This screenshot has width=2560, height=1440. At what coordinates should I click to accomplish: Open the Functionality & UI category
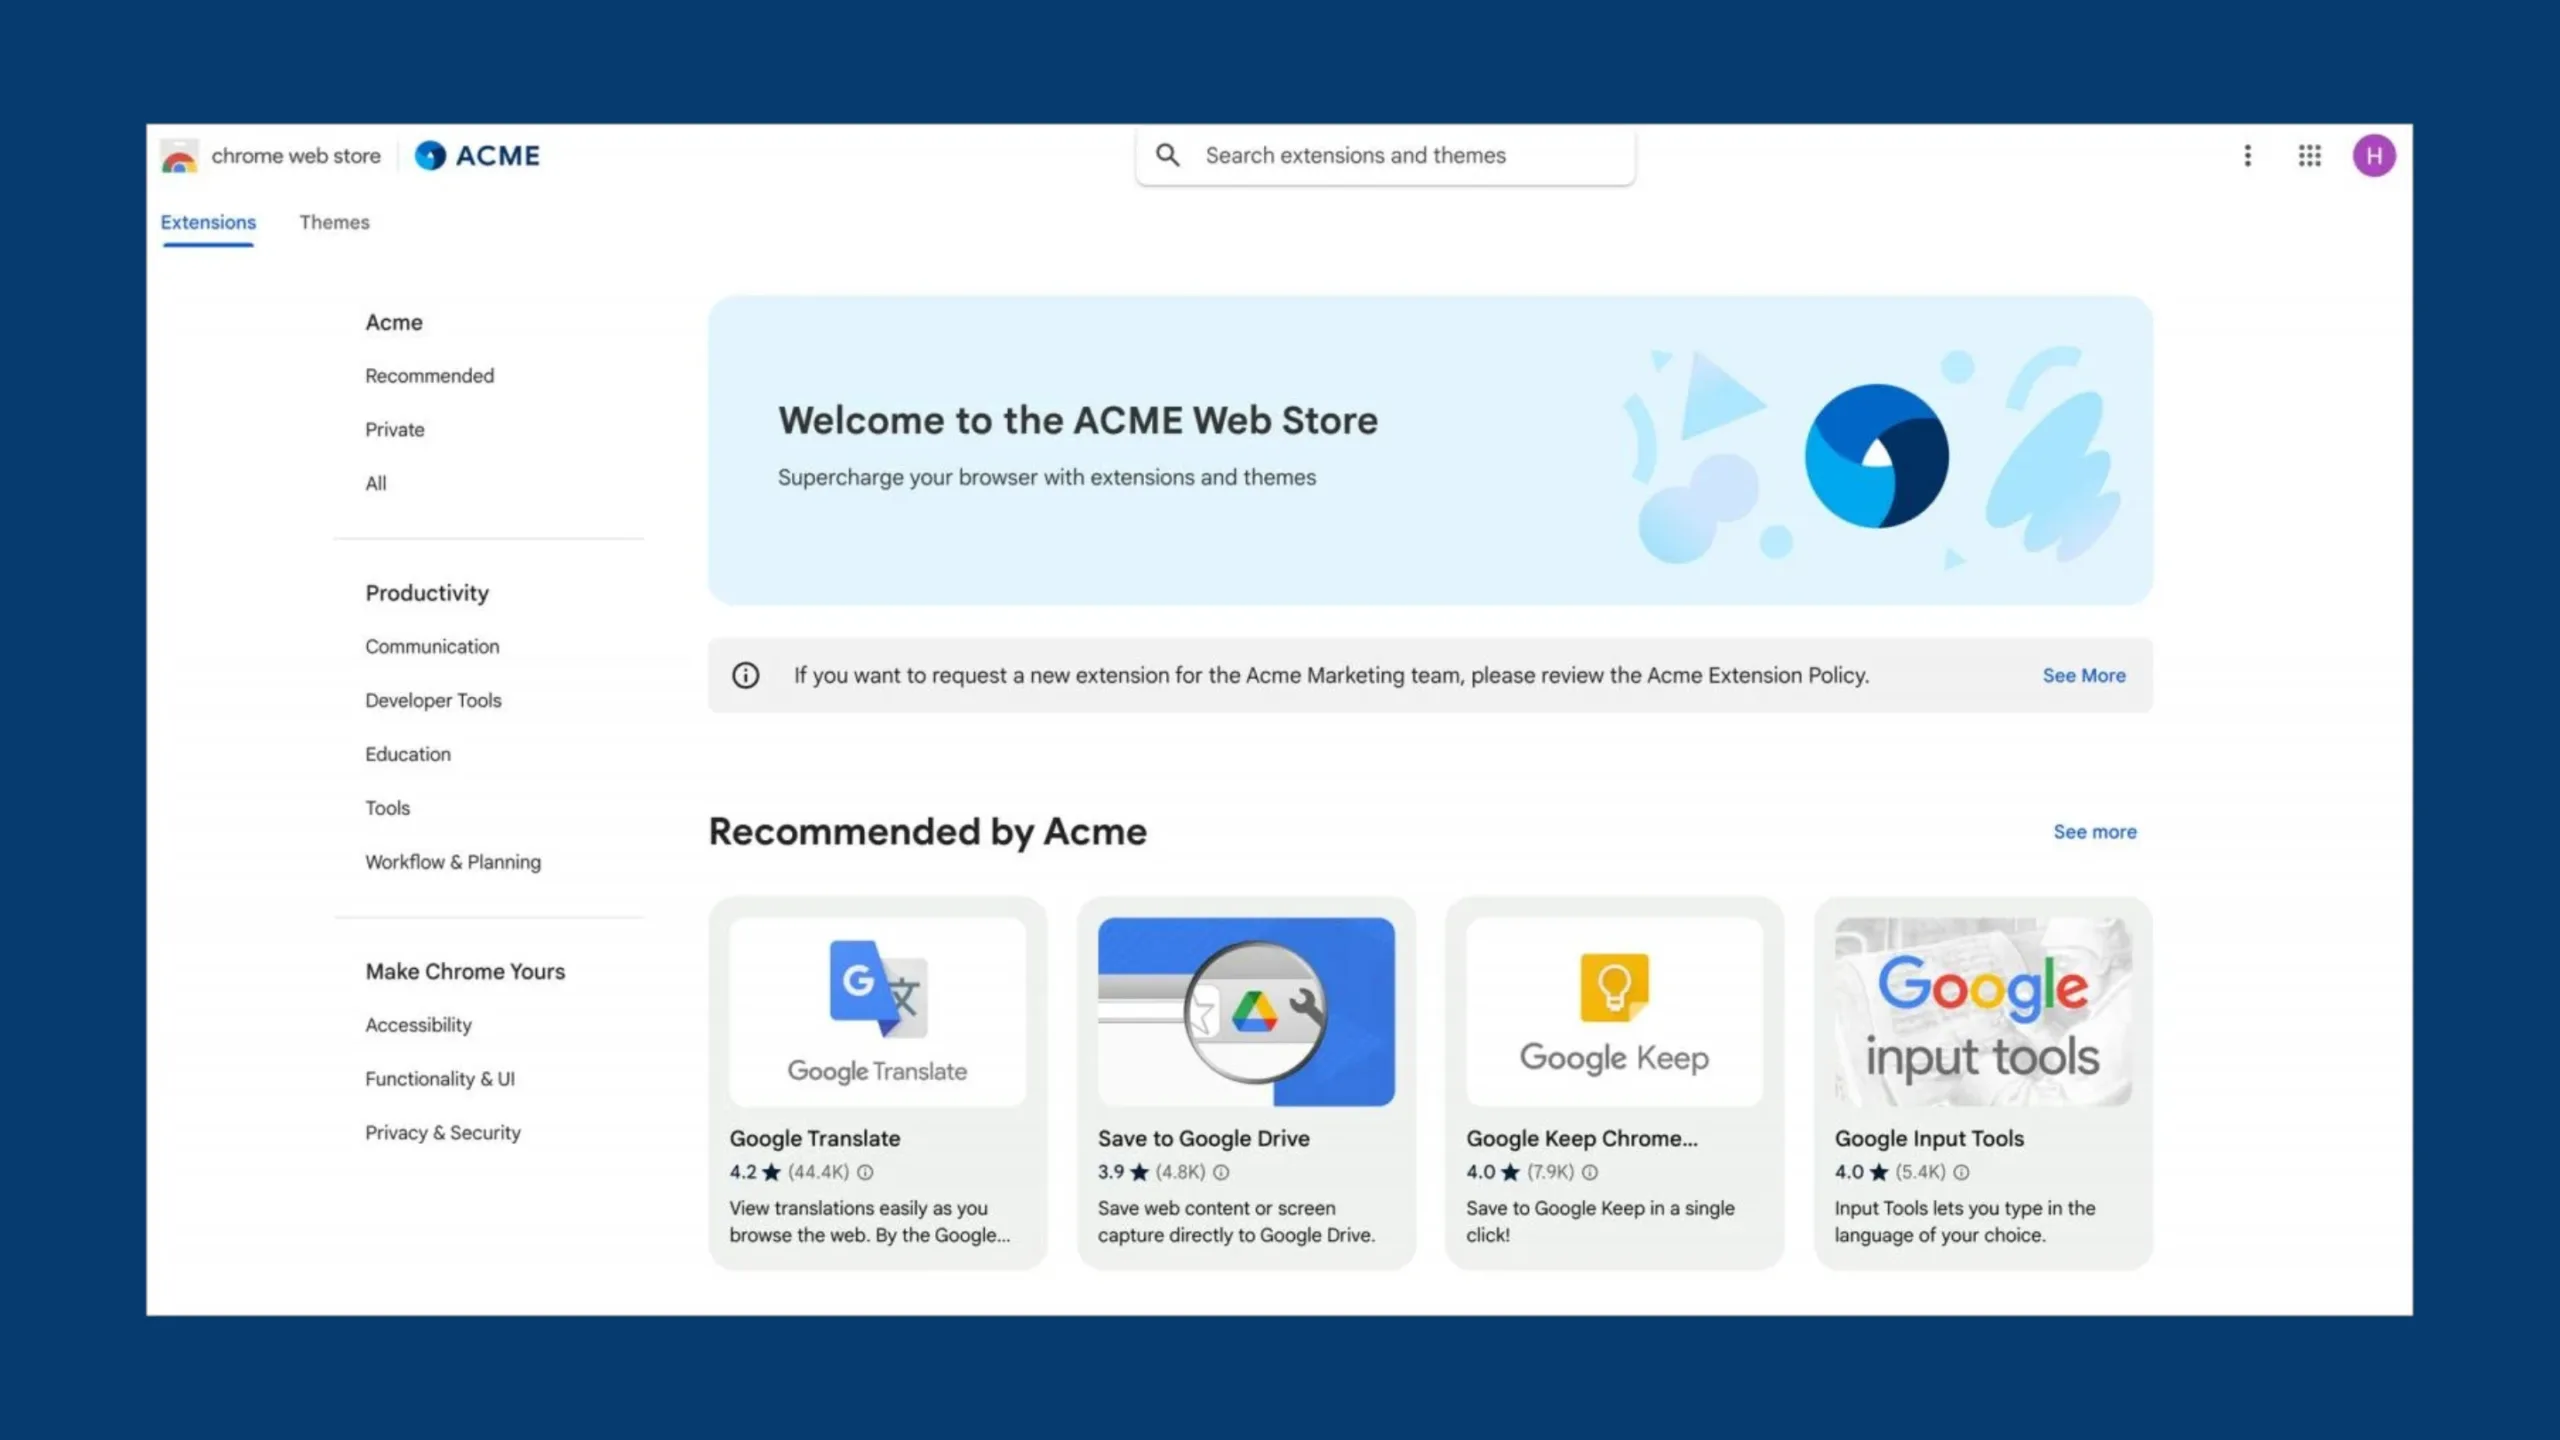pos(439,1079)
